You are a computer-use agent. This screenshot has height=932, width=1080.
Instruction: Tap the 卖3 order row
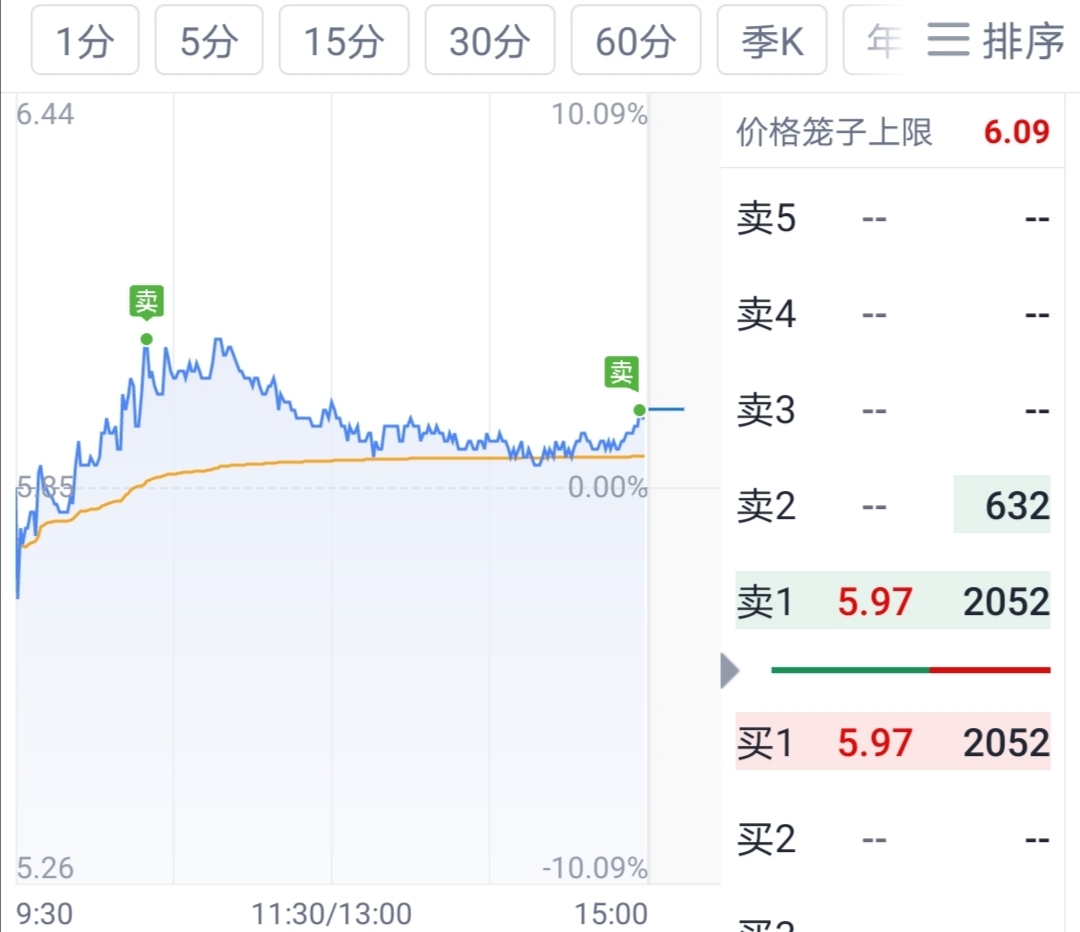click(x=892, y=411)
